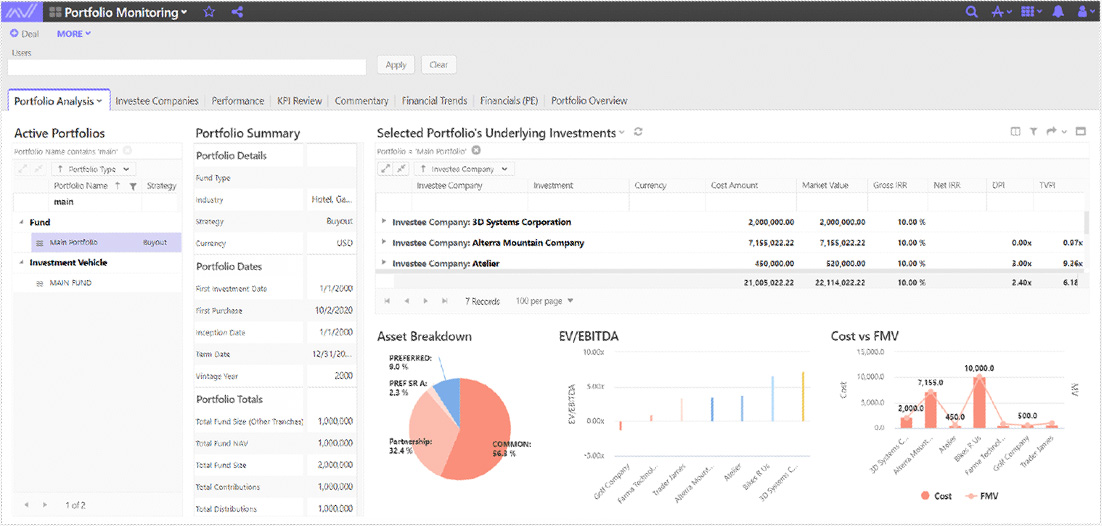Expand the Atelier group row
The height and width of the screenshot is (526, 1102).
click(x=384, y=264)
